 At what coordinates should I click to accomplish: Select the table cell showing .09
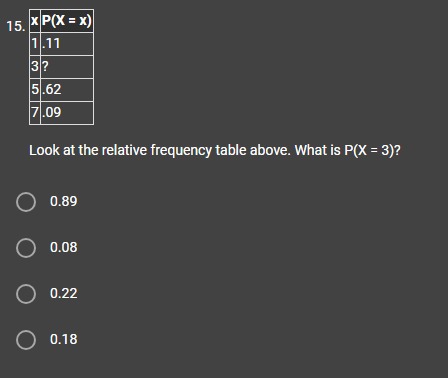tap(67, 113)
